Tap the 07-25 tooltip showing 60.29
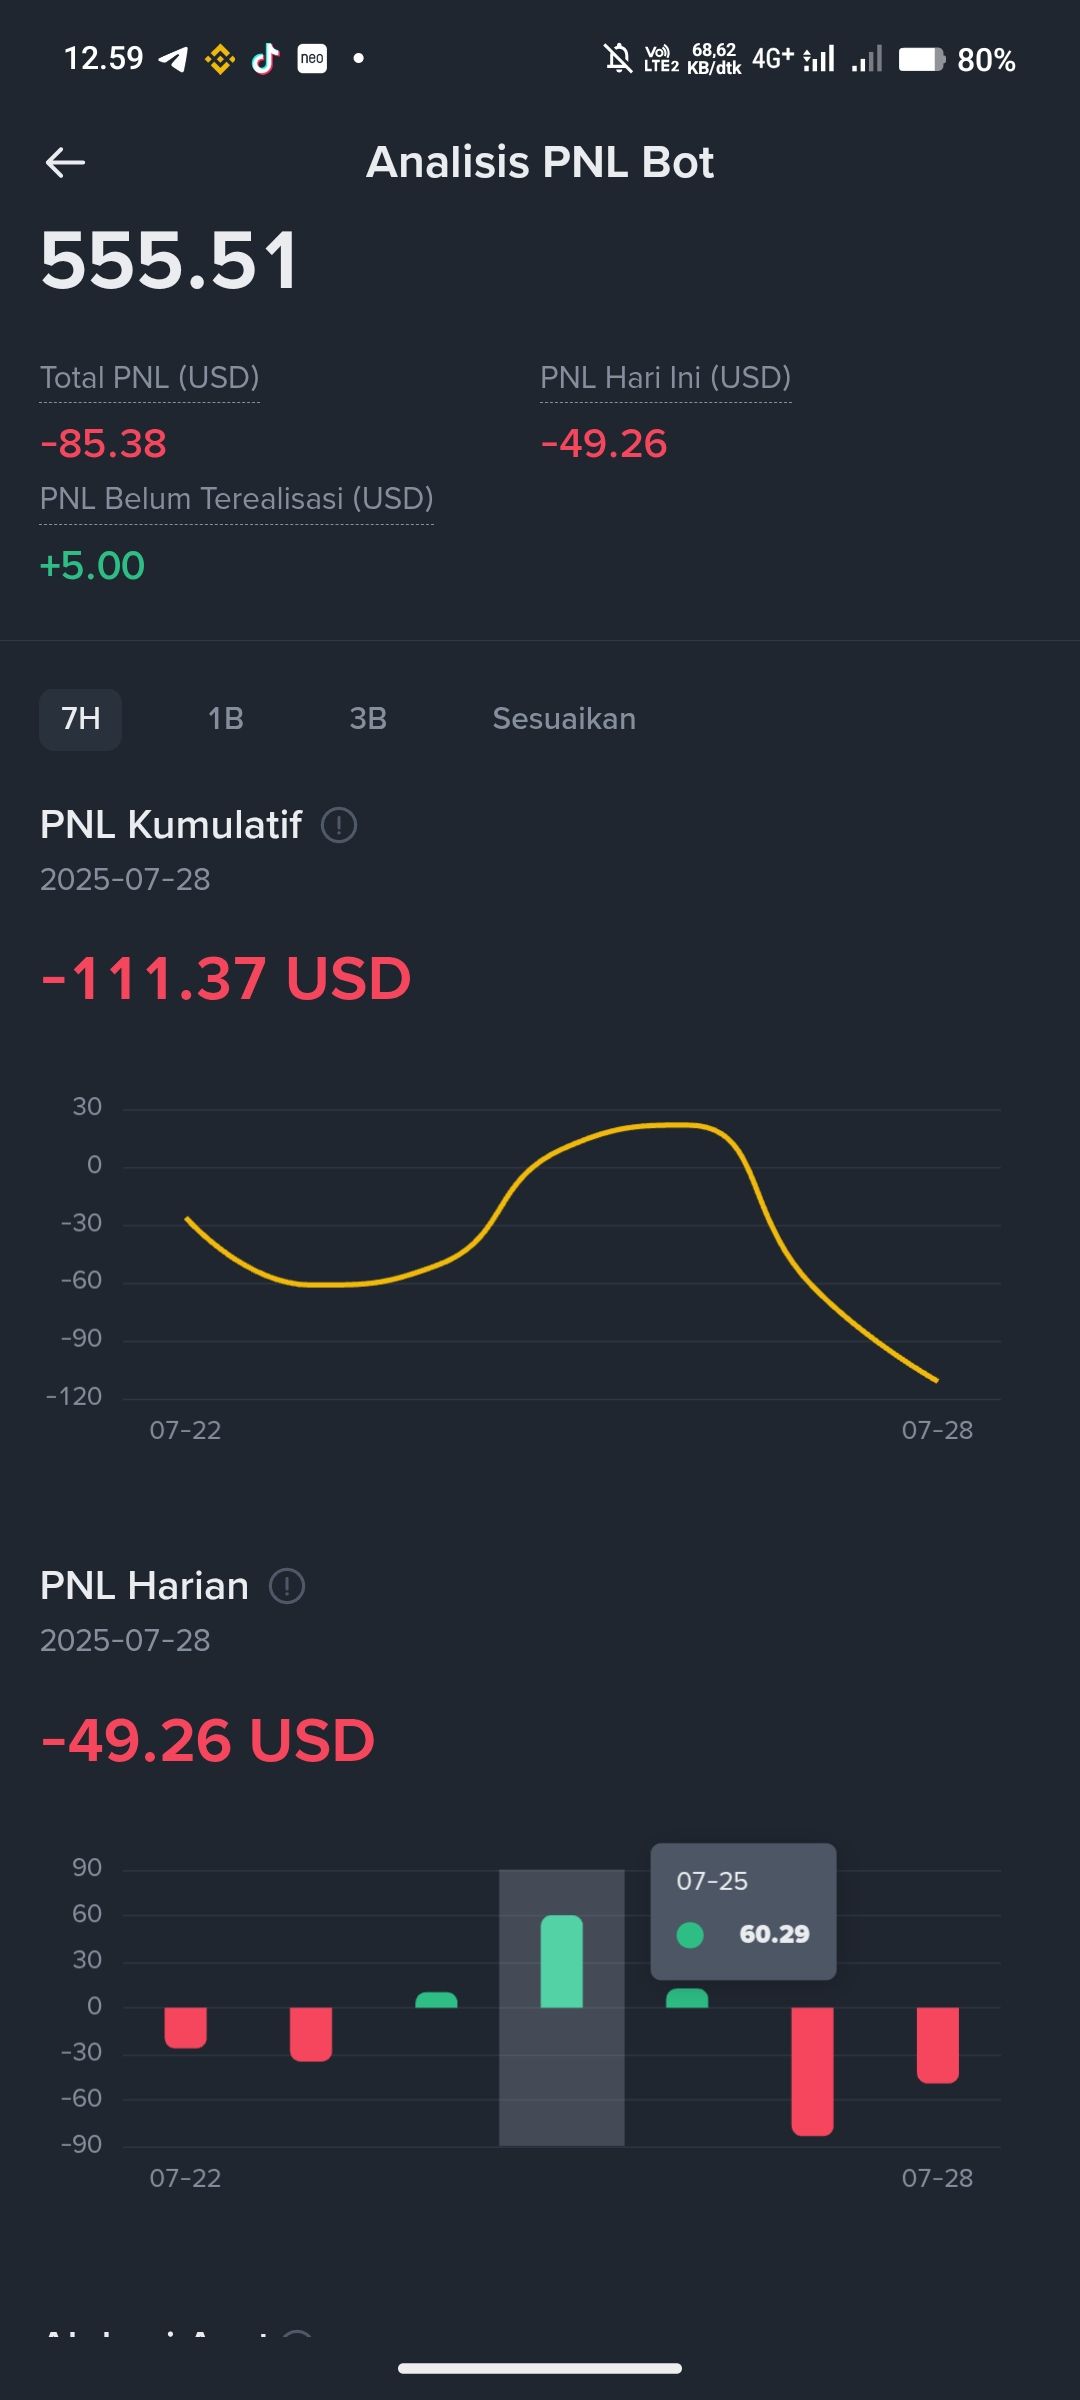Screen dimensions: 1080x2400 743,1910
